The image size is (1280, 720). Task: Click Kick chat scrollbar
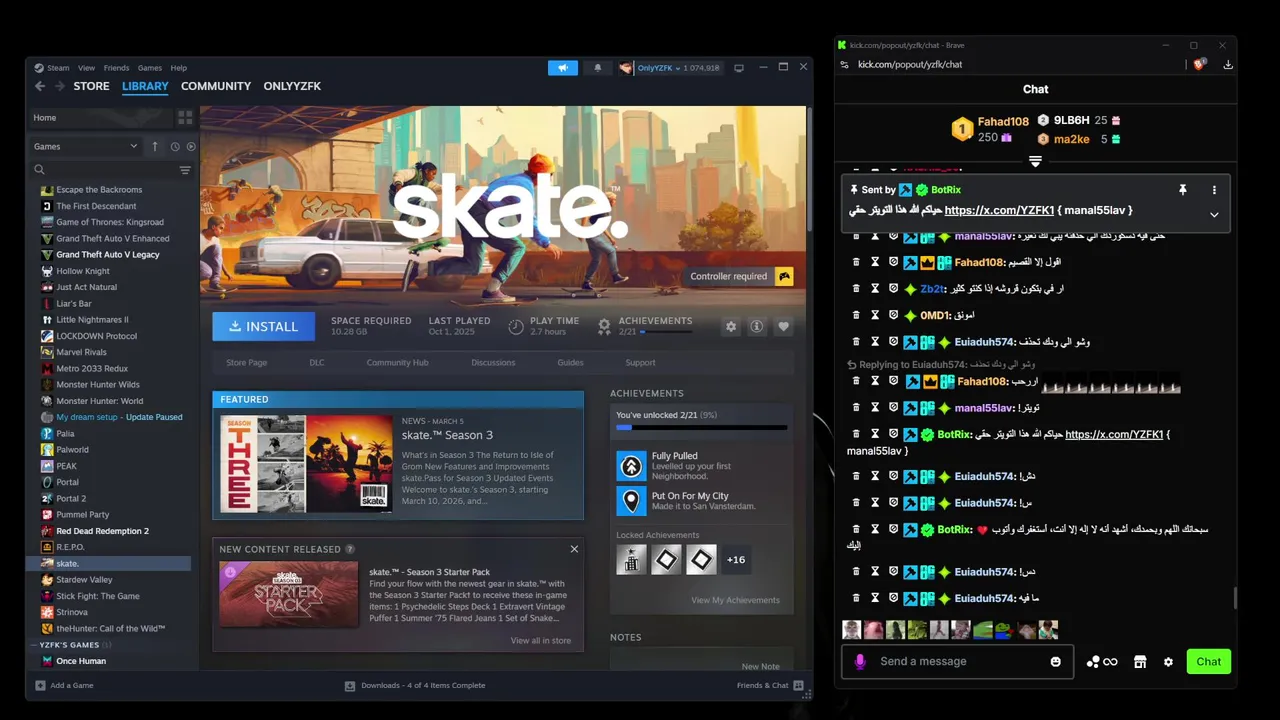coord(1234,598)
